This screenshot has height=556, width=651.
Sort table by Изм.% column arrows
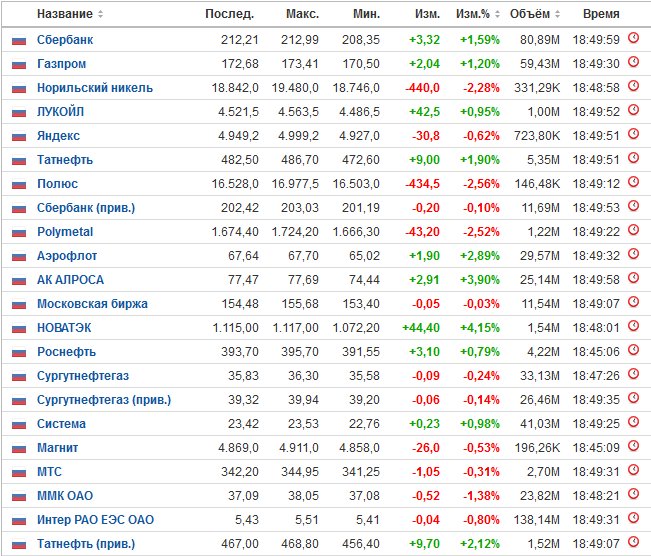pos(497,14)
